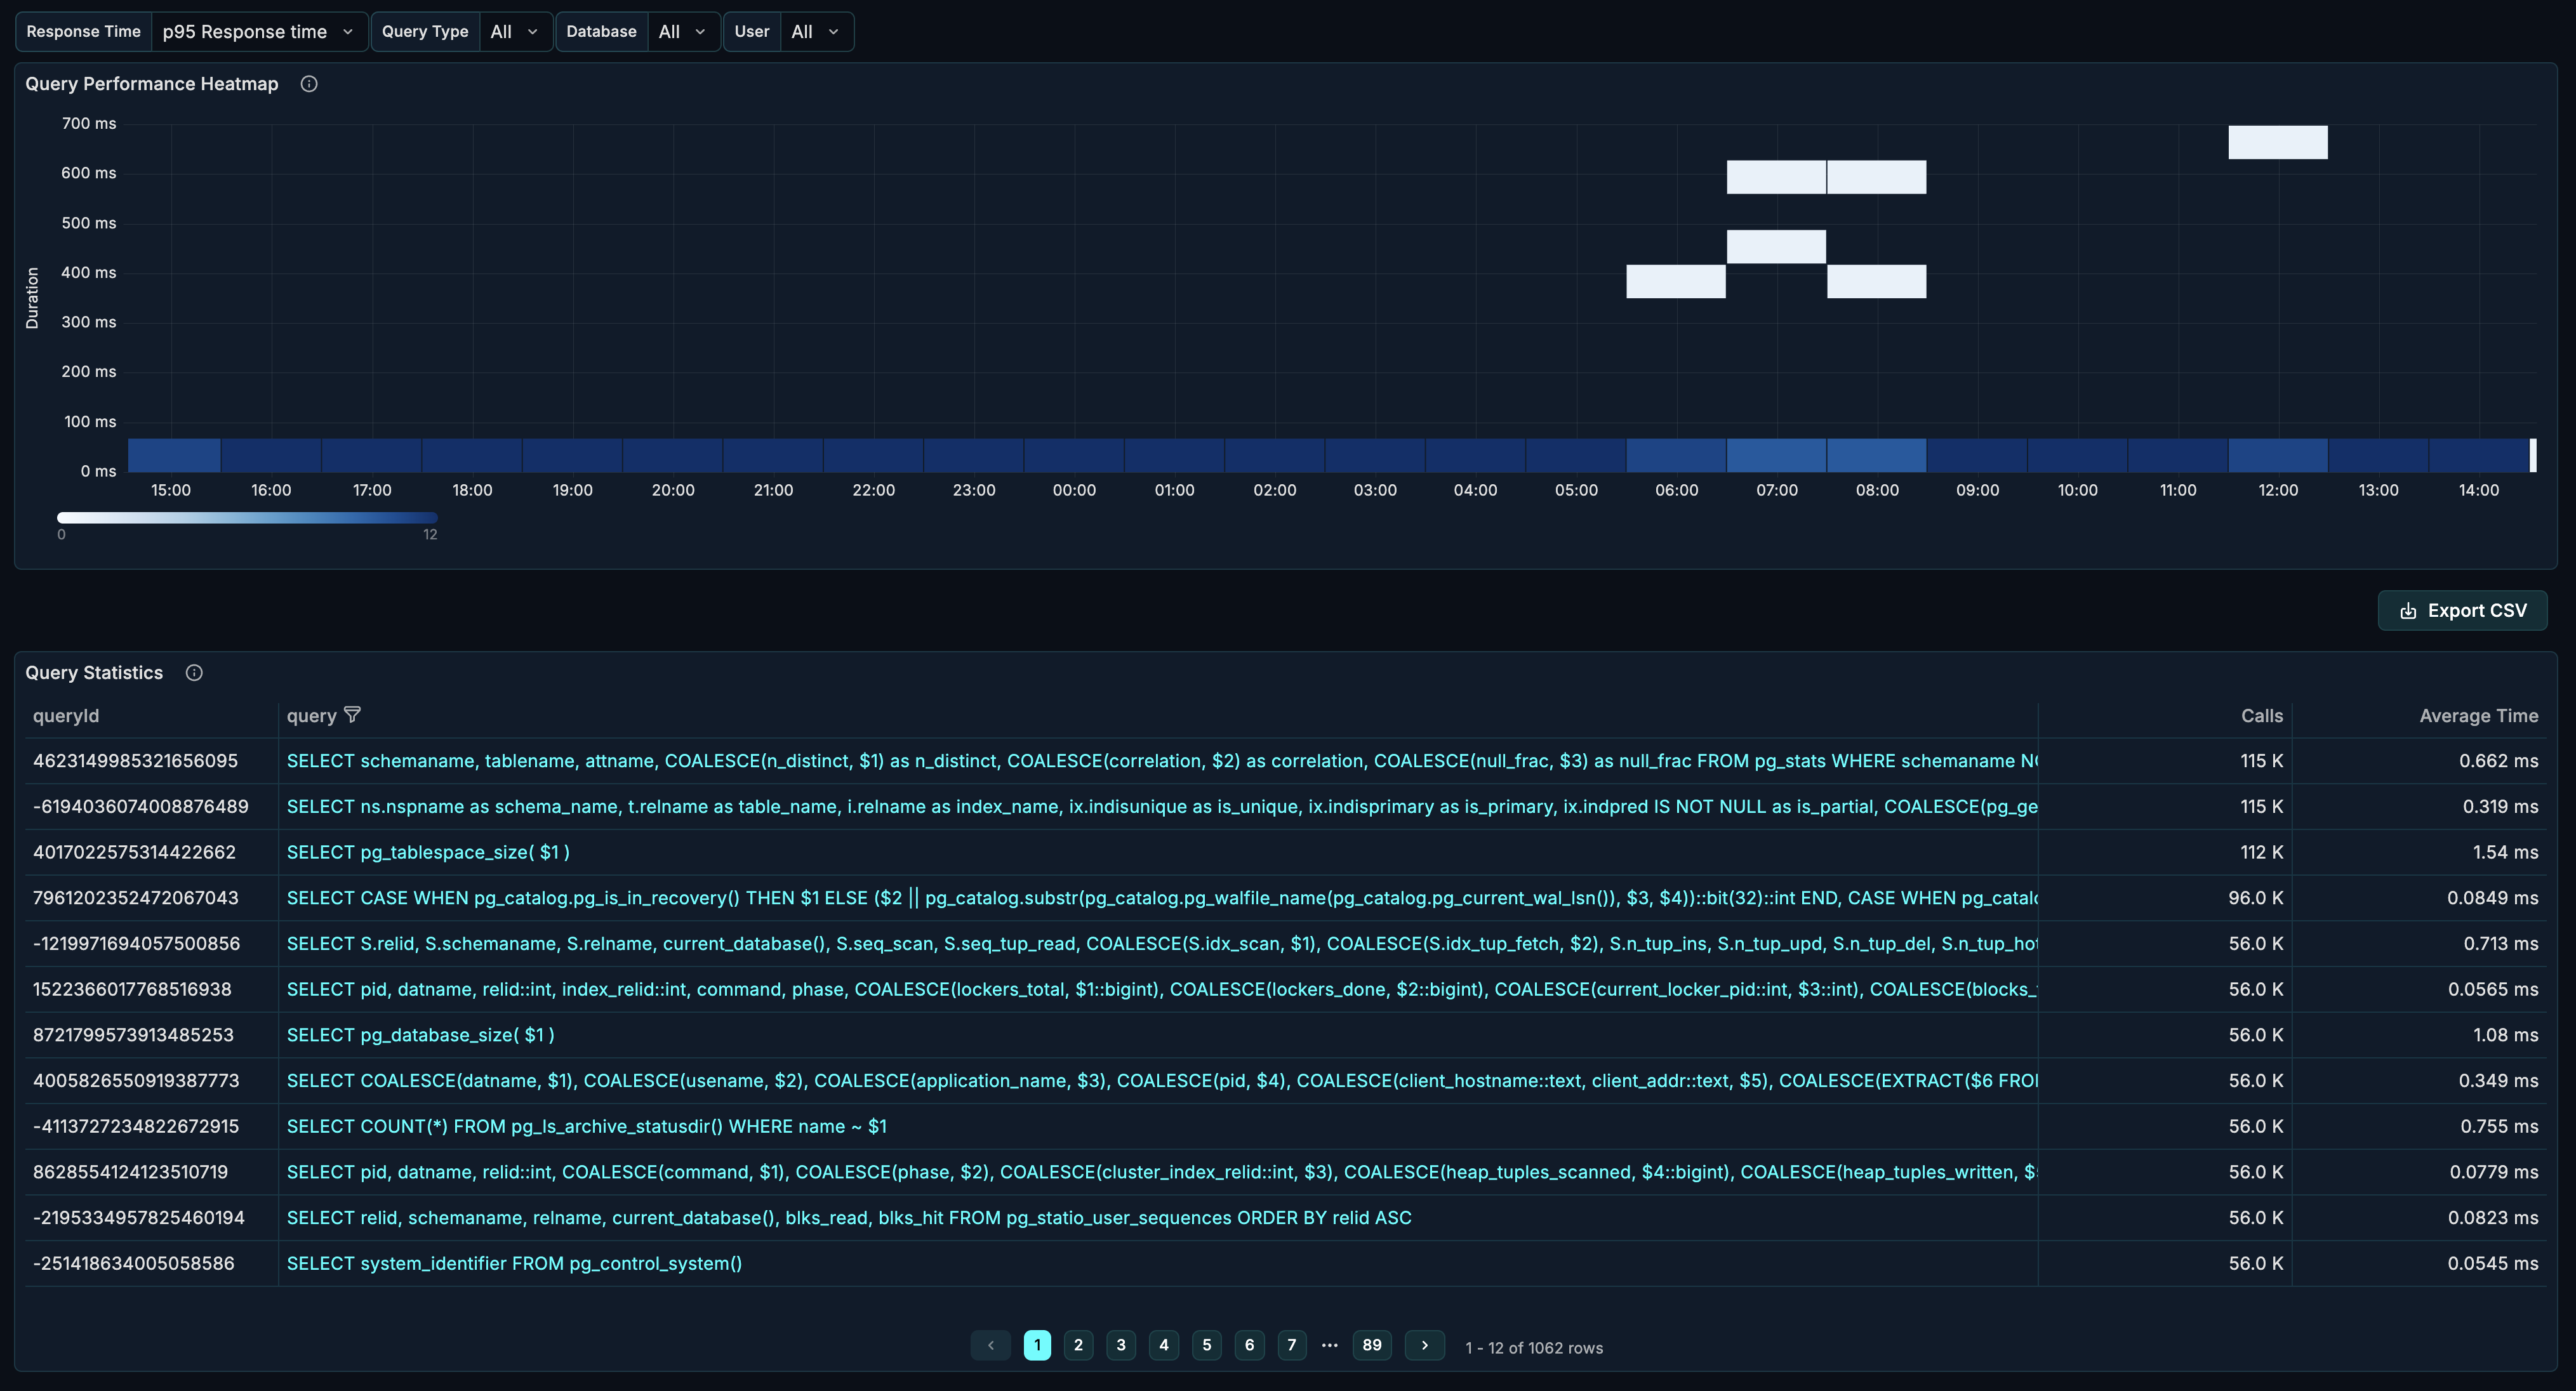The width and height of the screenshot is (2576, 1391).
Task: Select page 2 in pagination
Action: (1078, 1345)
